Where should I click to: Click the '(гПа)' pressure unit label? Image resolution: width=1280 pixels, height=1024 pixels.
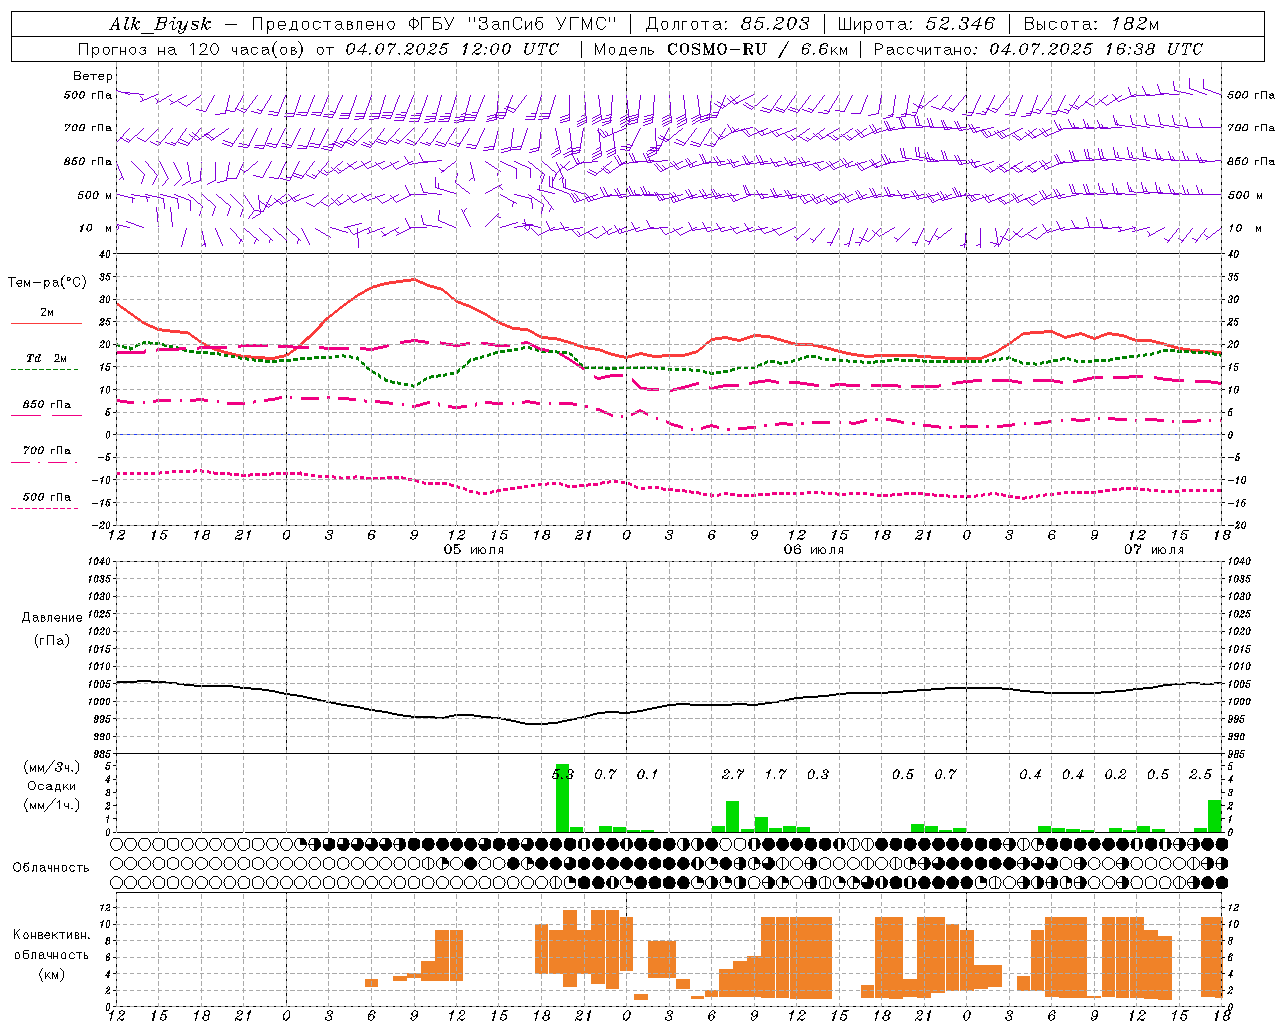(52, 640)
